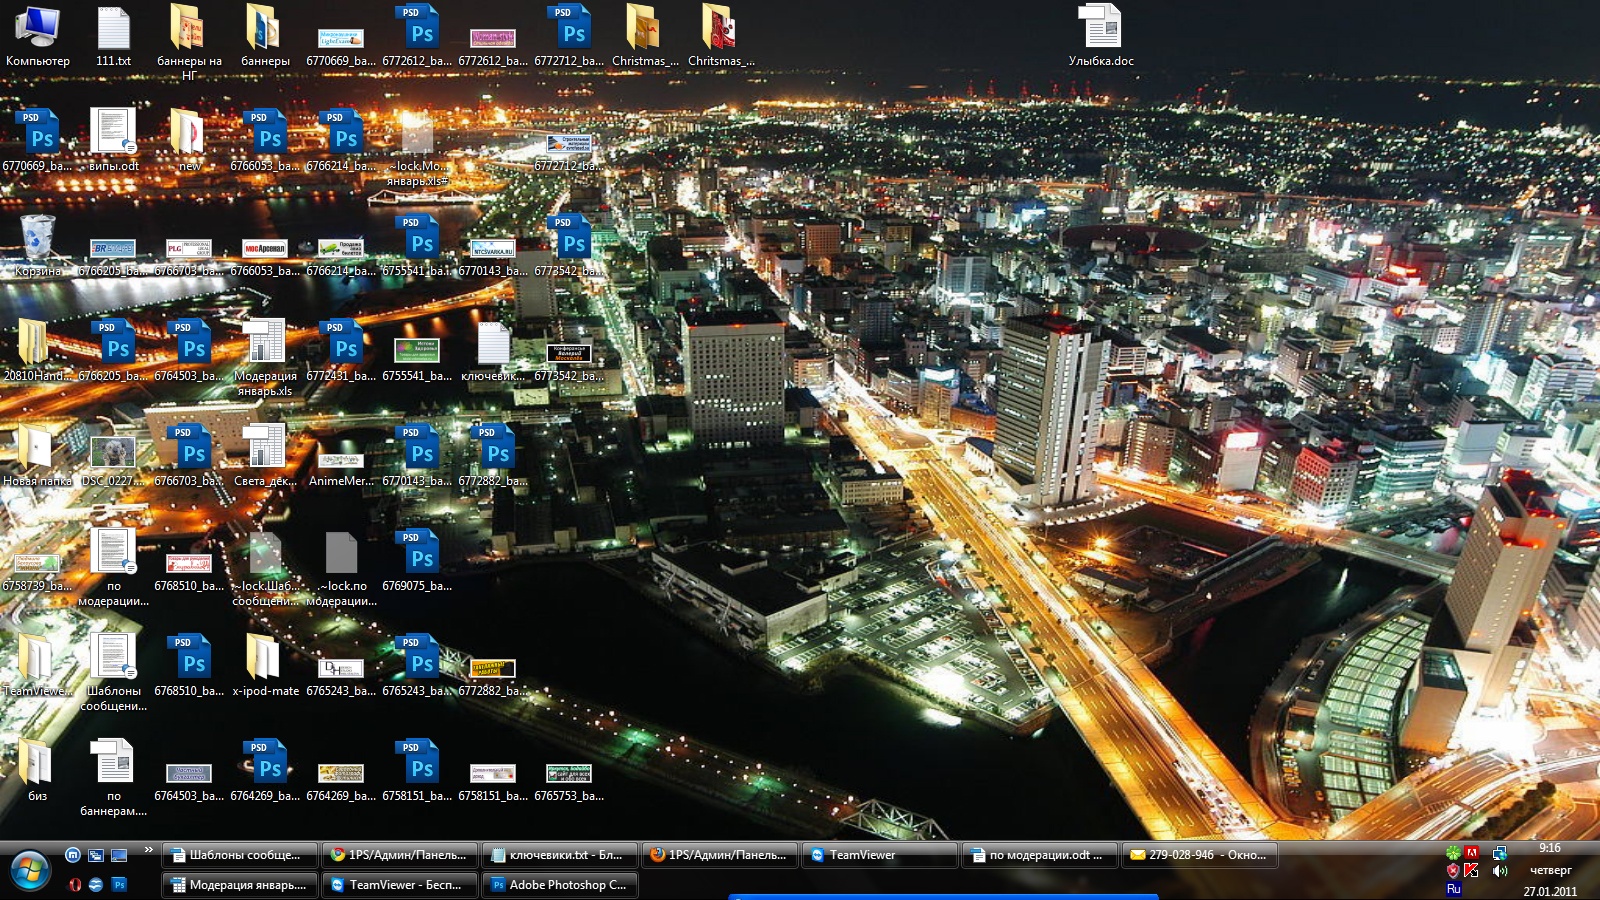The width and height of the screenshot is (1600, 900).
Task: Open the Ru language selector
Action: 1454,889
